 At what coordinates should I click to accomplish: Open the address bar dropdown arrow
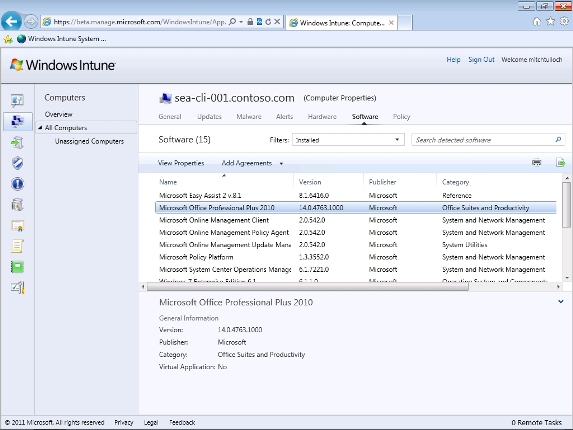click(x=241, y=22)
